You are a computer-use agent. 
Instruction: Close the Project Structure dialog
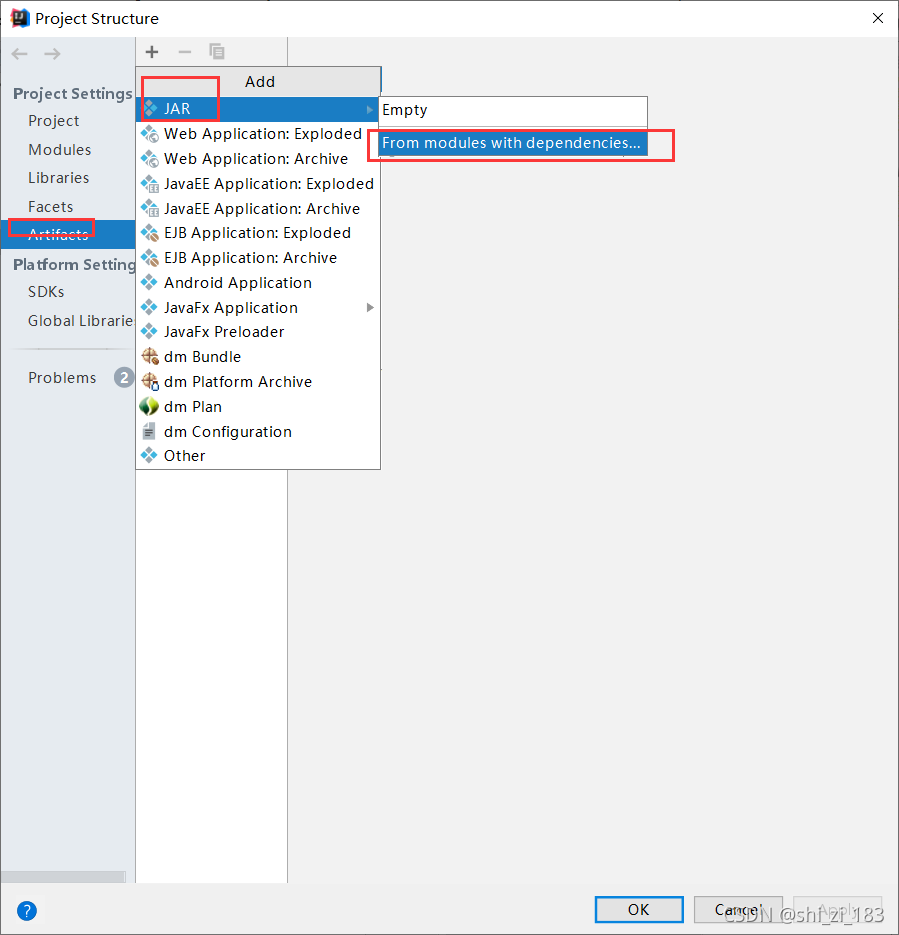tap(878, 18)
